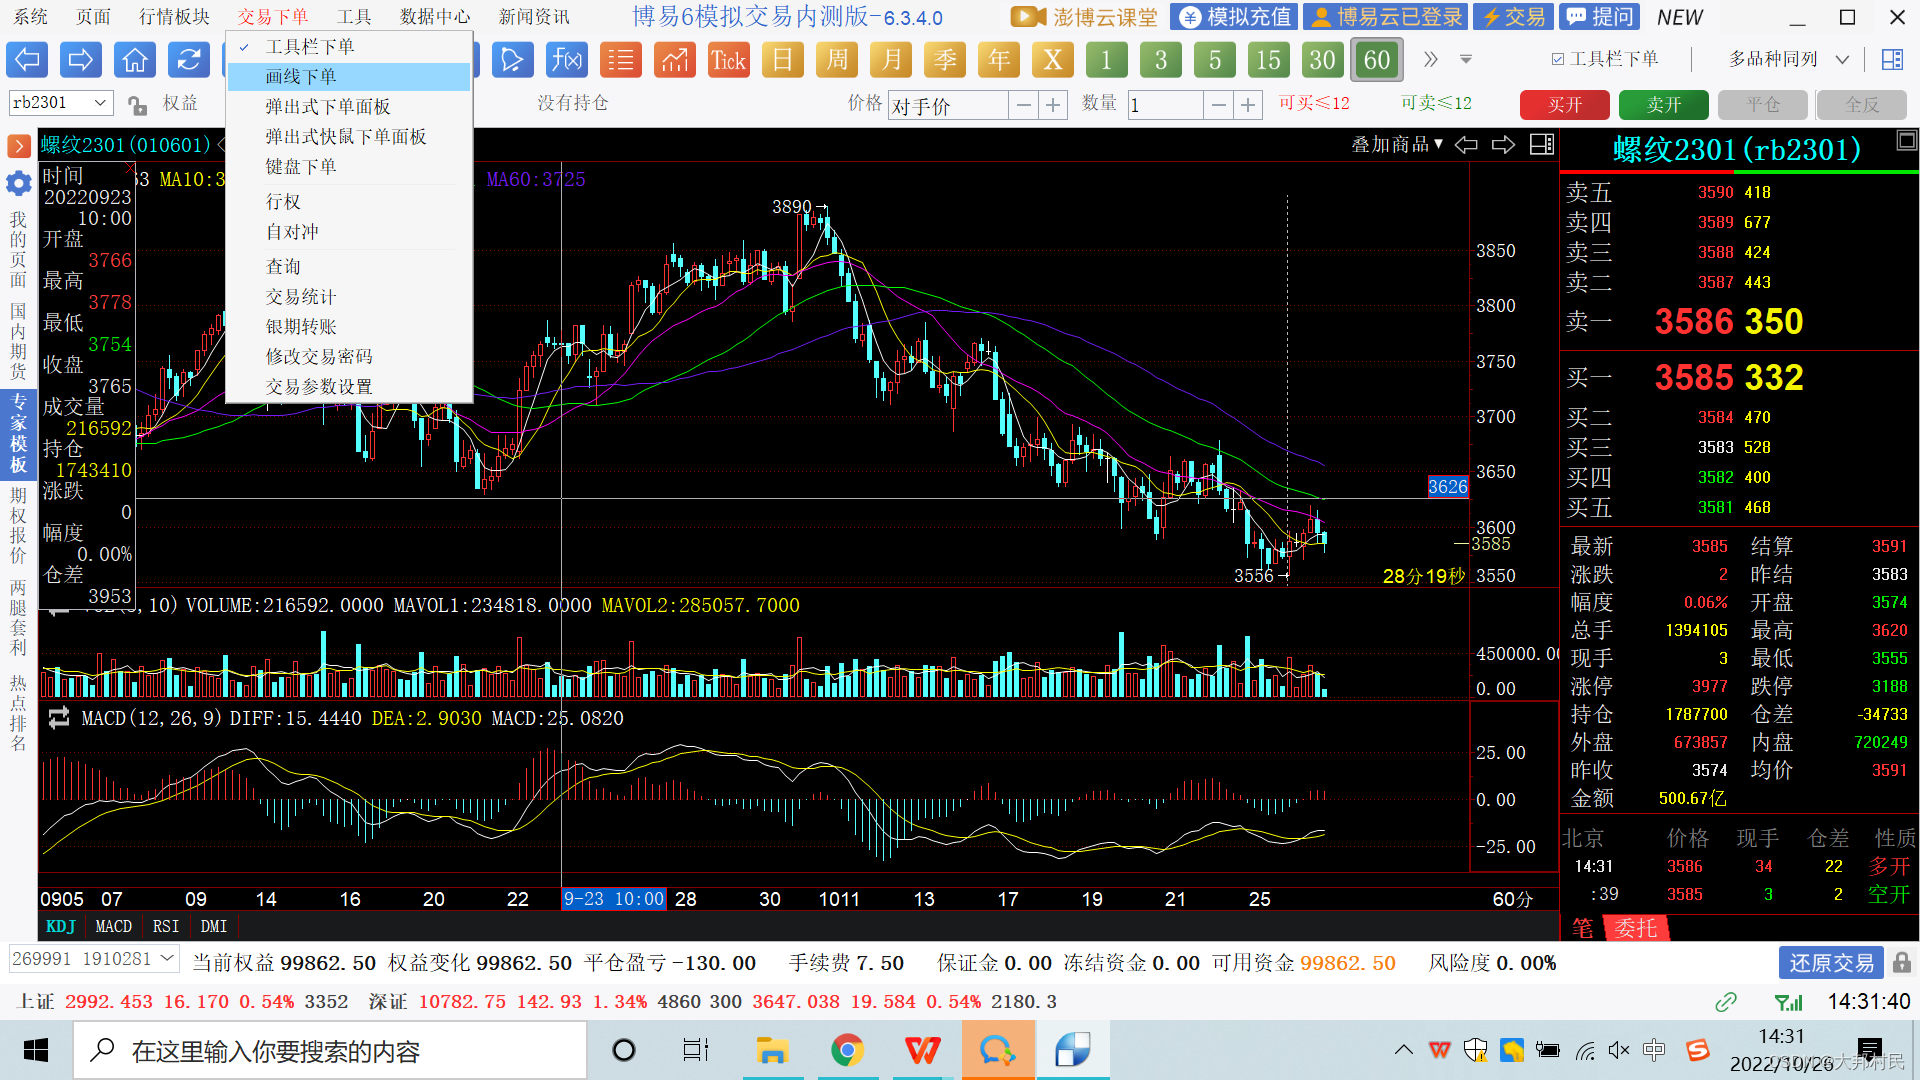Click the home page toolbar icon
The width and height of the screenshot is (1920, 1080).
pyautogui.click(x=134, y=60)
